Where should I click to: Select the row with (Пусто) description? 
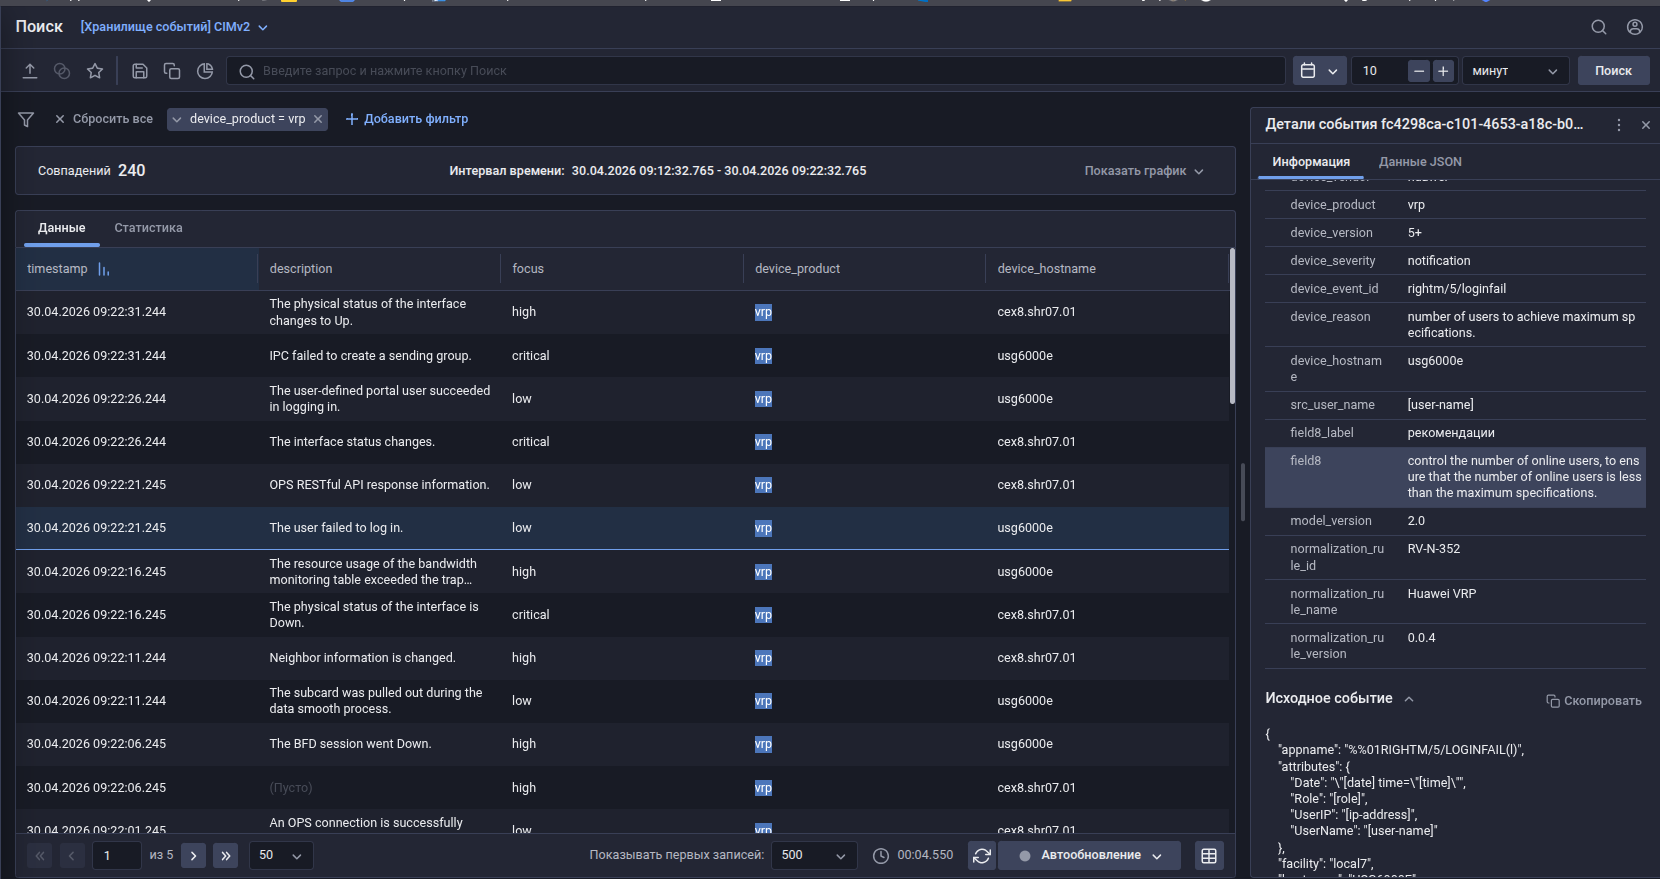(622, 788)
